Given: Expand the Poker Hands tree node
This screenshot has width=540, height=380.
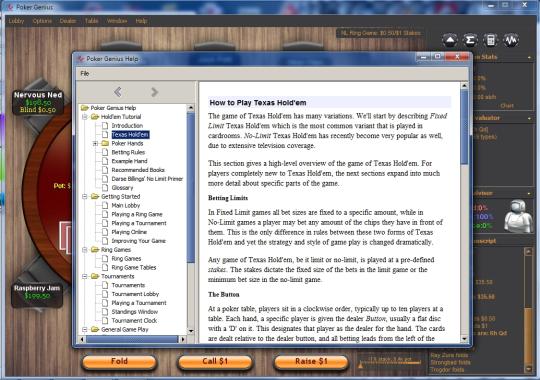Looking at the screenshot, I should [x=95, y=143].
